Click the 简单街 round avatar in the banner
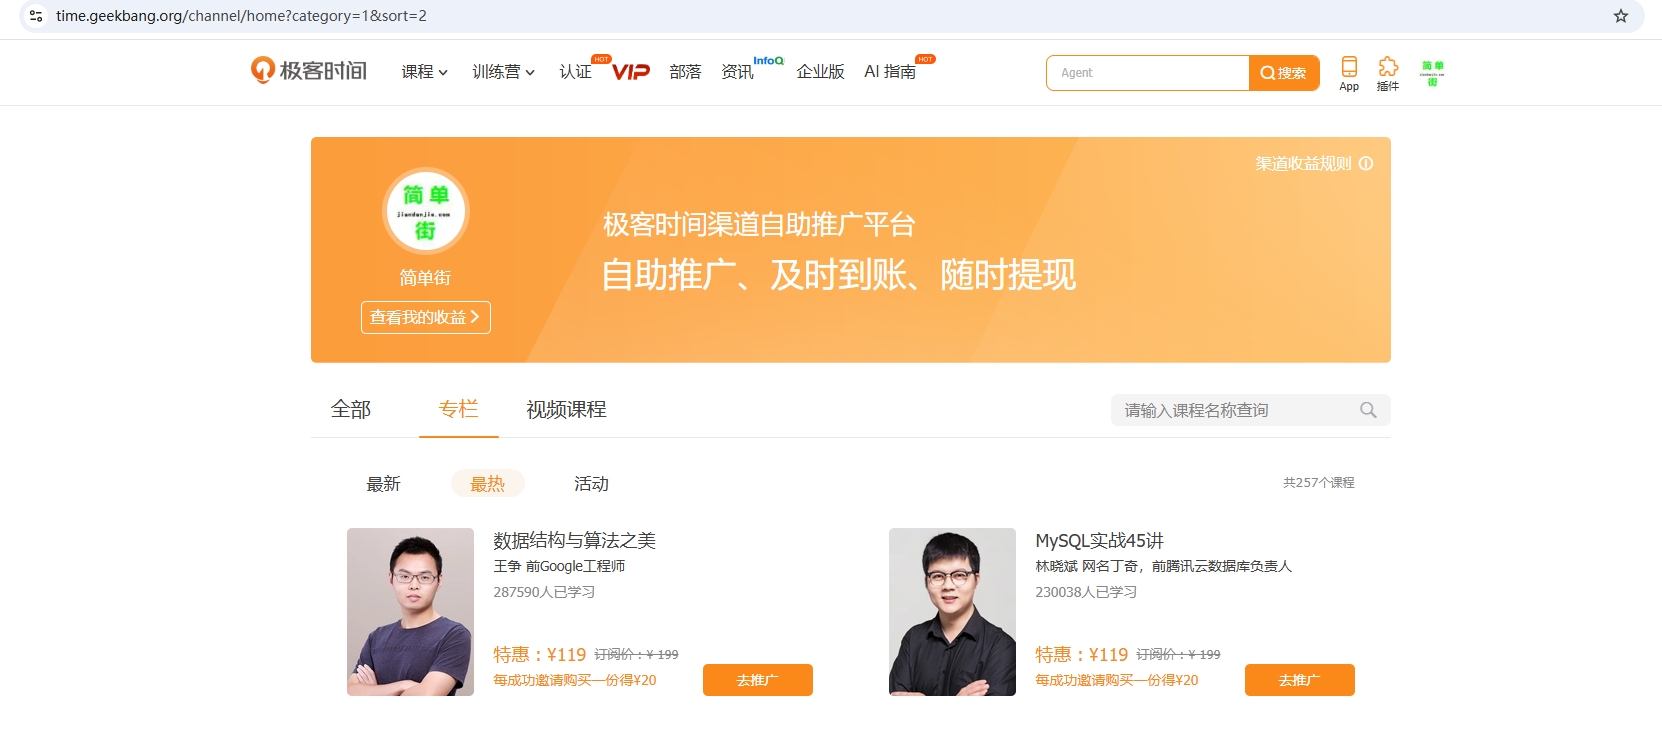The height and width of the screenshot is (734, 1662). [x=426, y=211]
